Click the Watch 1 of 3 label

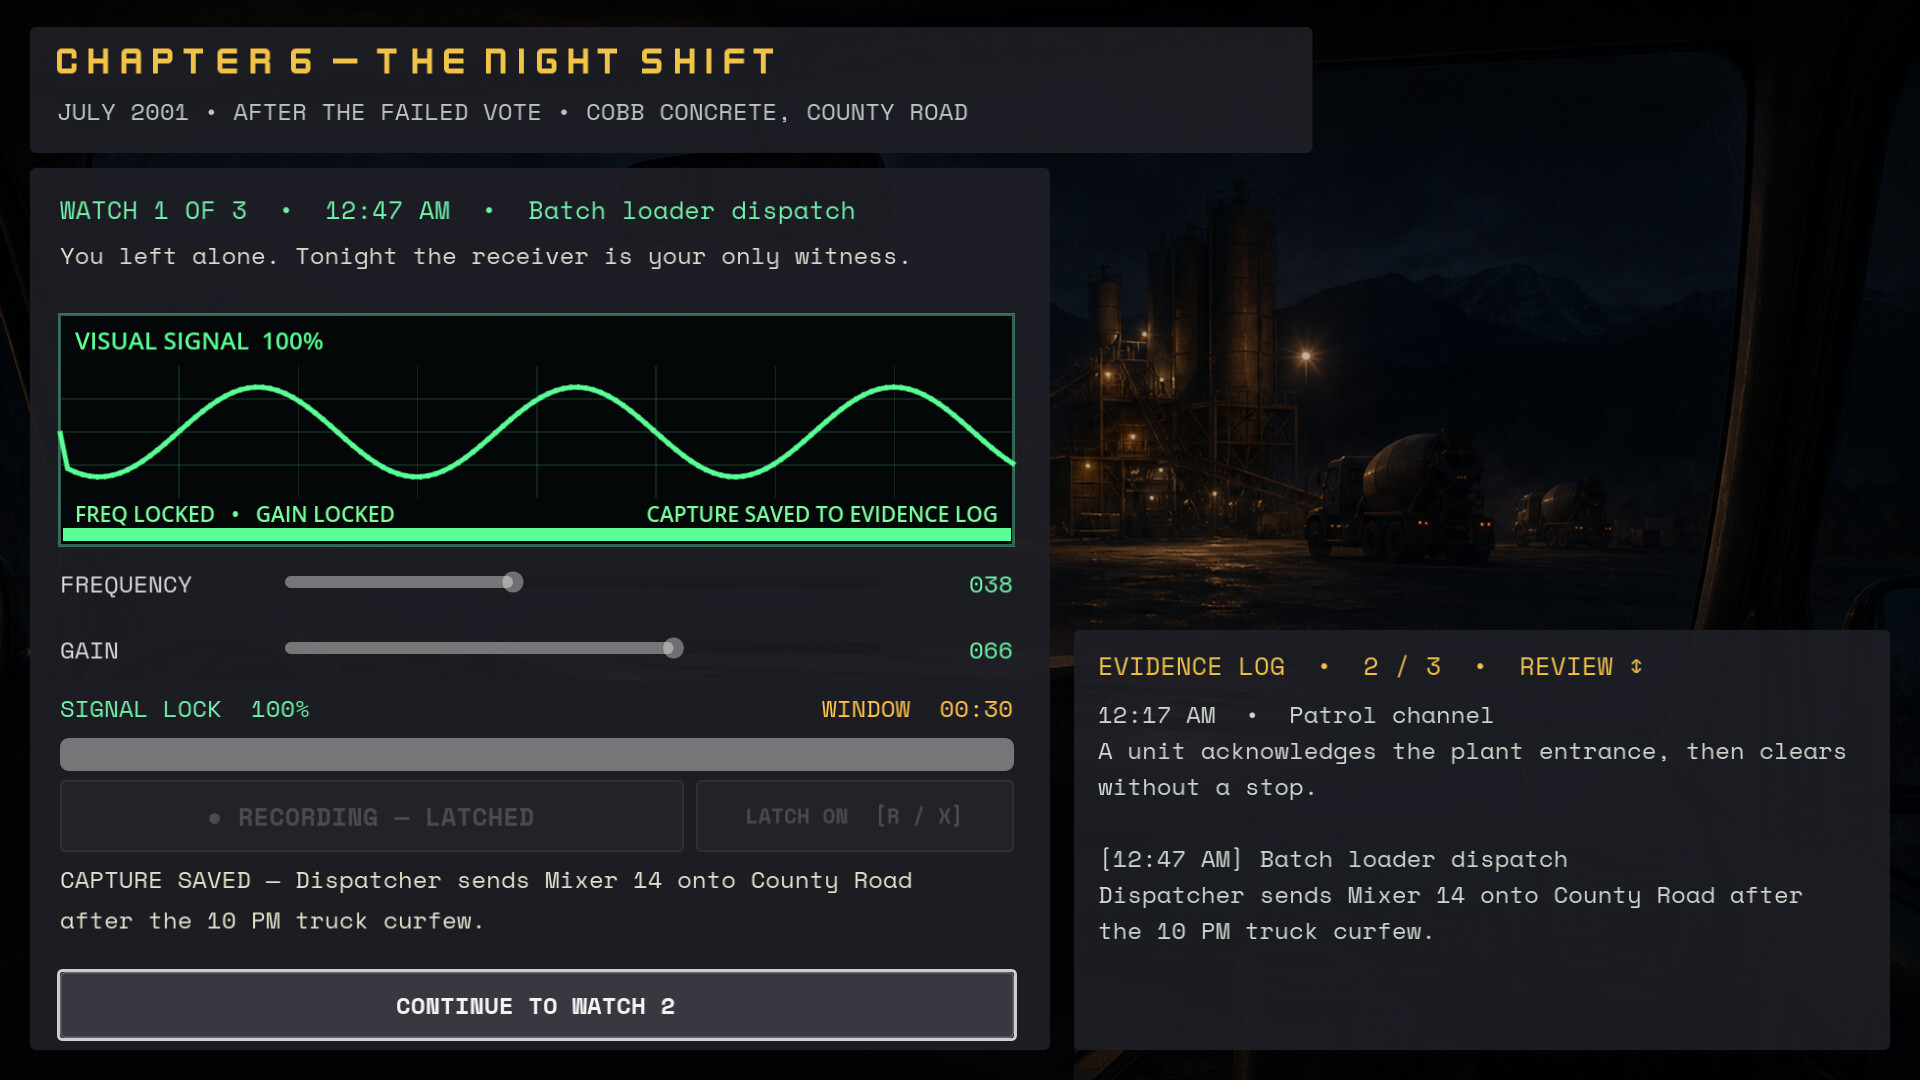click(x=153, y=211)
